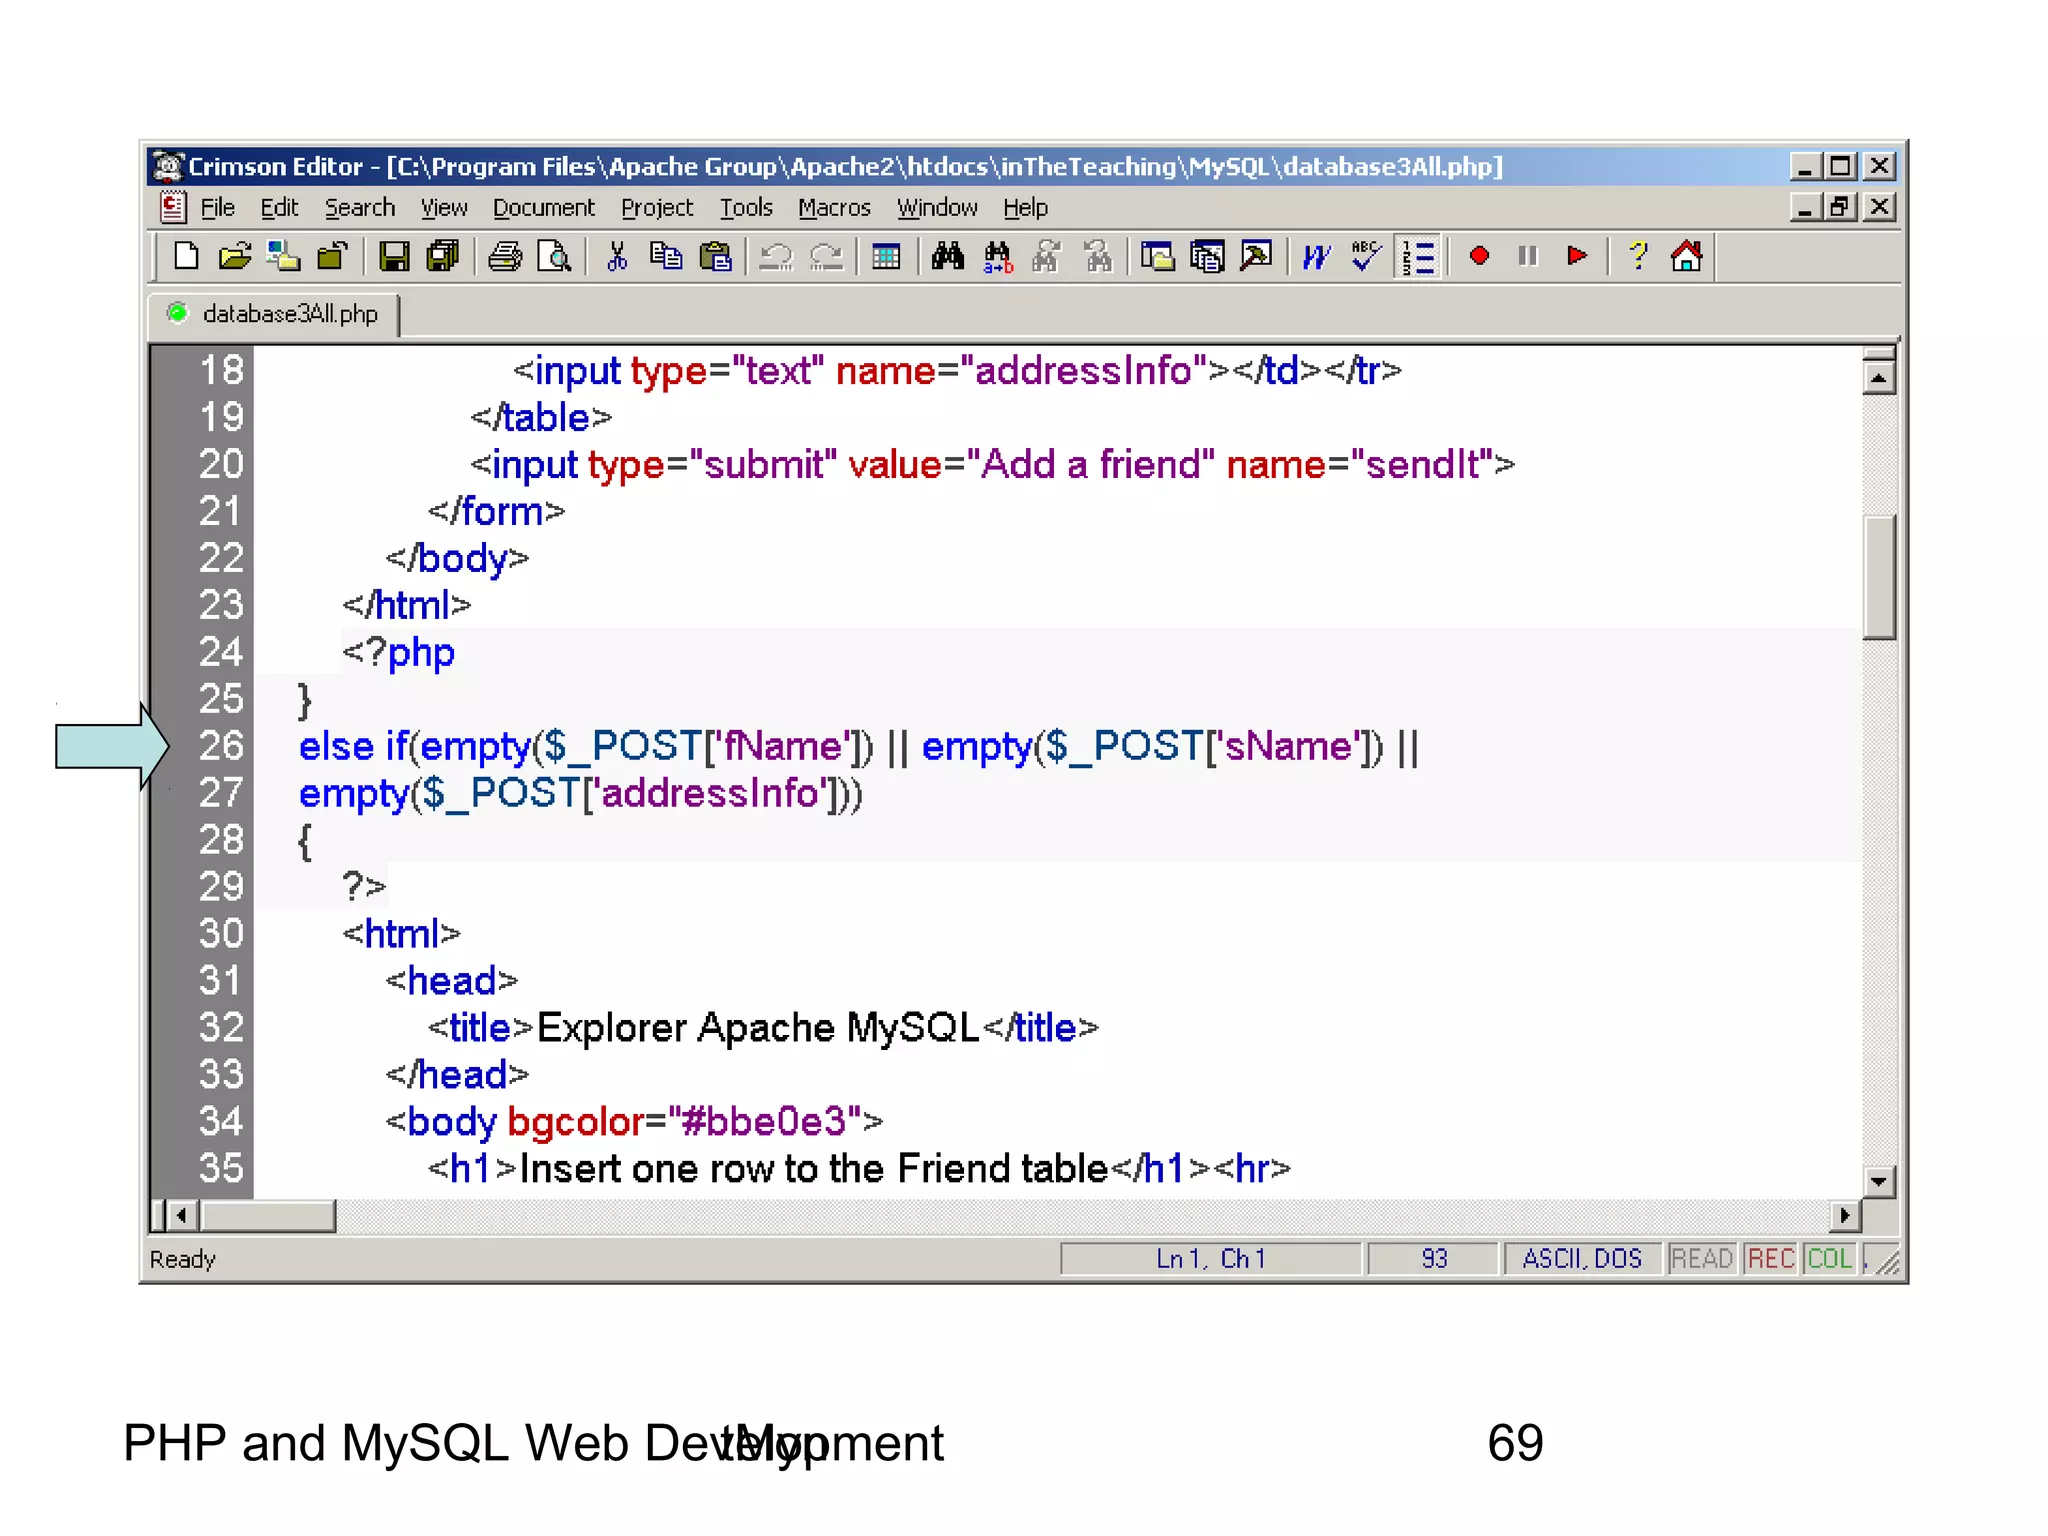The width and height of the screenshot is (2048, 1536).
Task: Cut the selection with the scissors icon
Action: point(617,257)
